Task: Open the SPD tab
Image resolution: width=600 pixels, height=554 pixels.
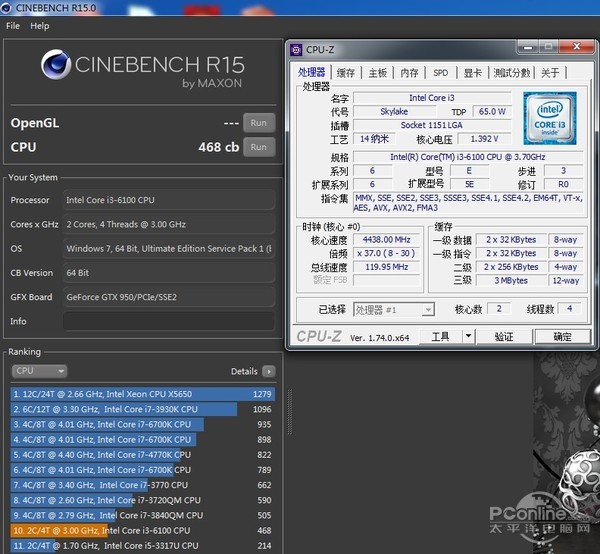Action: [x=441, y=73]
